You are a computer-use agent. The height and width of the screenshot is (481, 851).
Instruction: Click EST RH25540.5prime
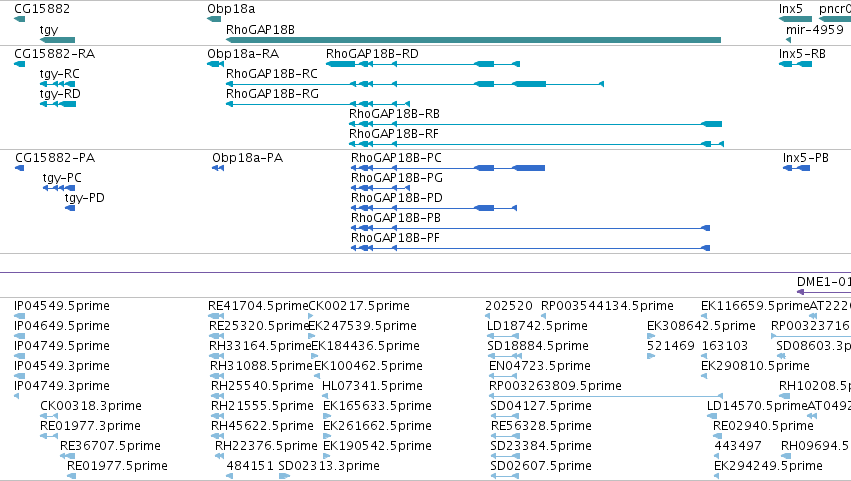pyautogui.click(x=262, y=387)
